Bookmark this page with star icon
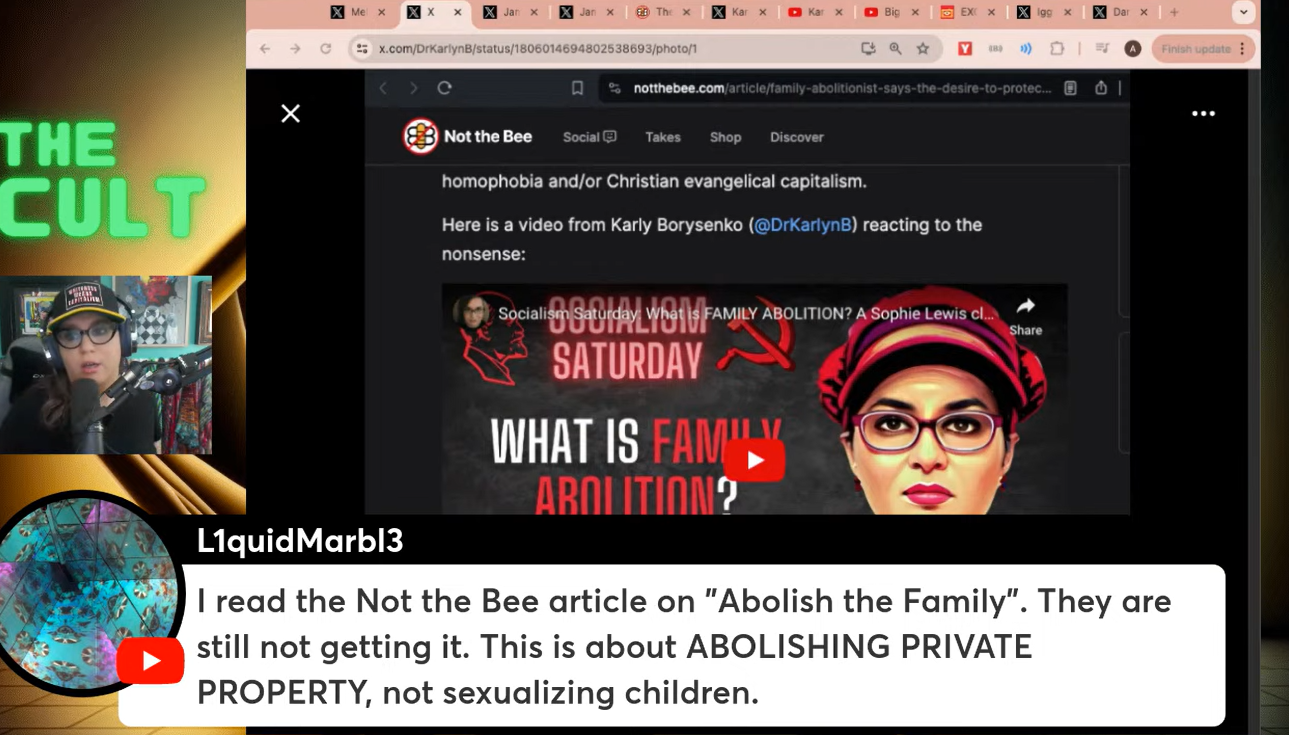 coord(923,48)
